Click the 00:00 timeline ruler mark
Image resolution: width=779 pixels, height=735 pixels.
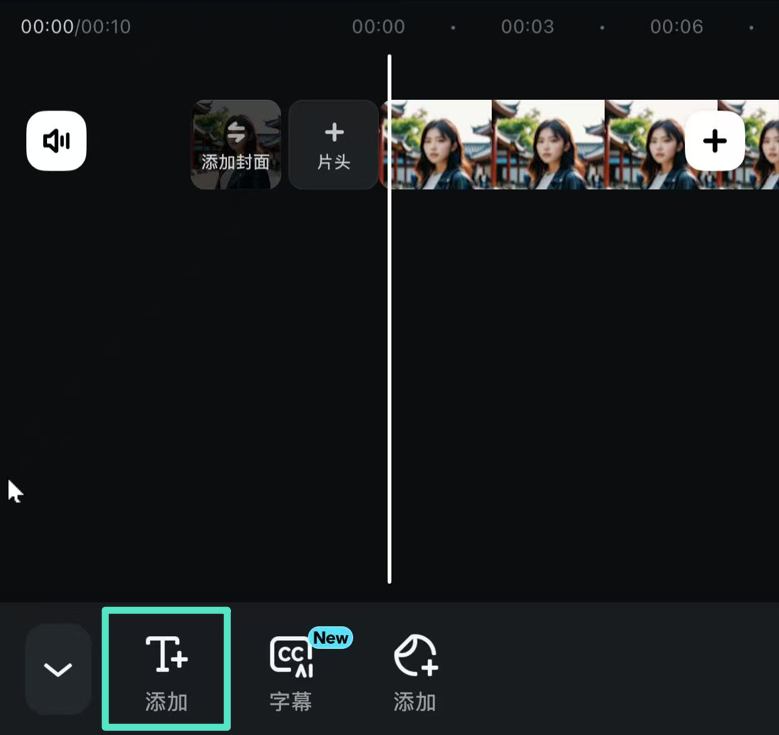[379, 27]
